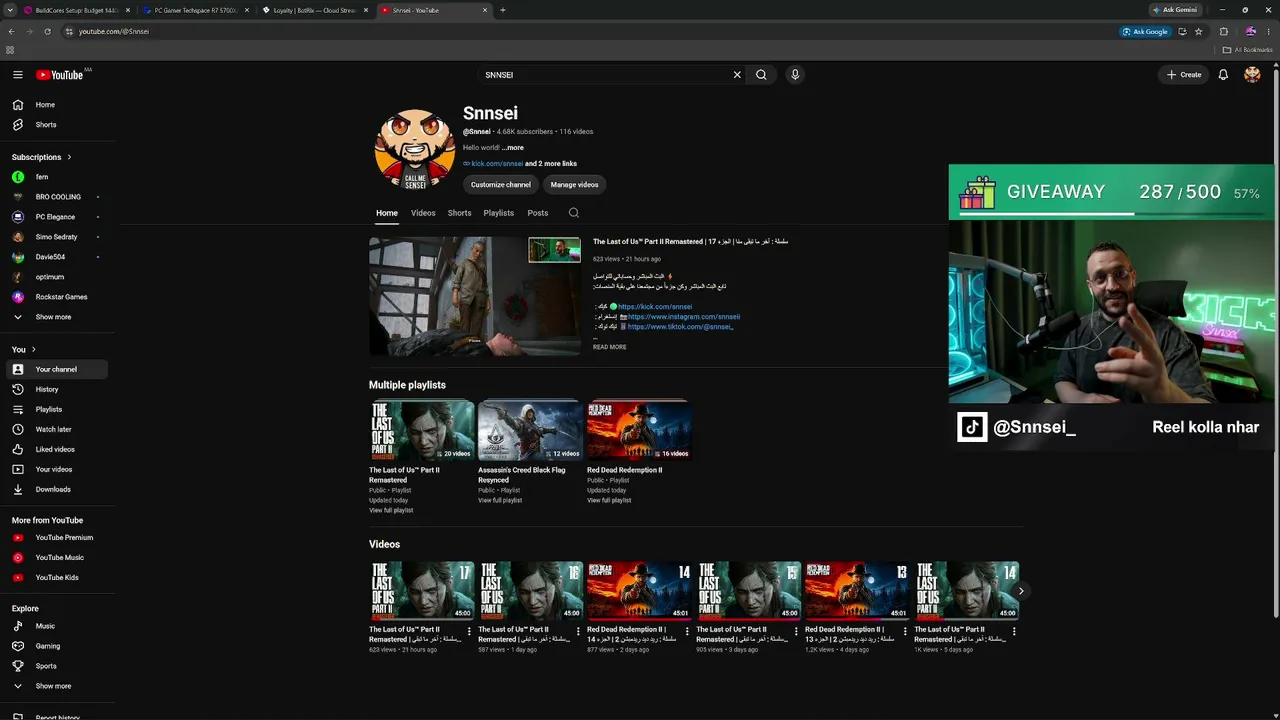Open the You section chevron
1280x720 pixels.
click(33, 349)
